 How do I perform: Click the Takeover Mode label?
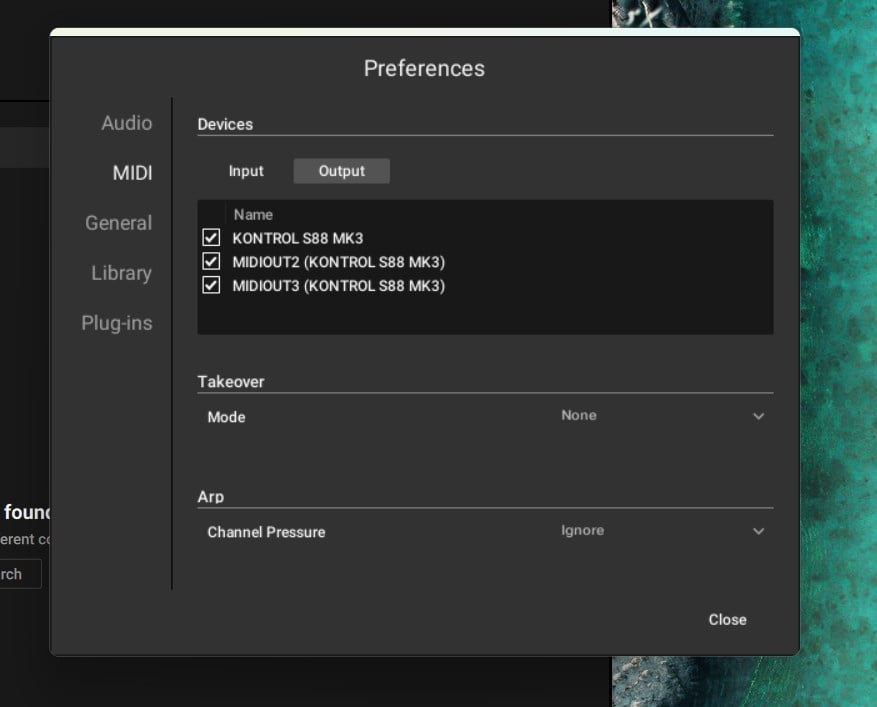point(226,417)
